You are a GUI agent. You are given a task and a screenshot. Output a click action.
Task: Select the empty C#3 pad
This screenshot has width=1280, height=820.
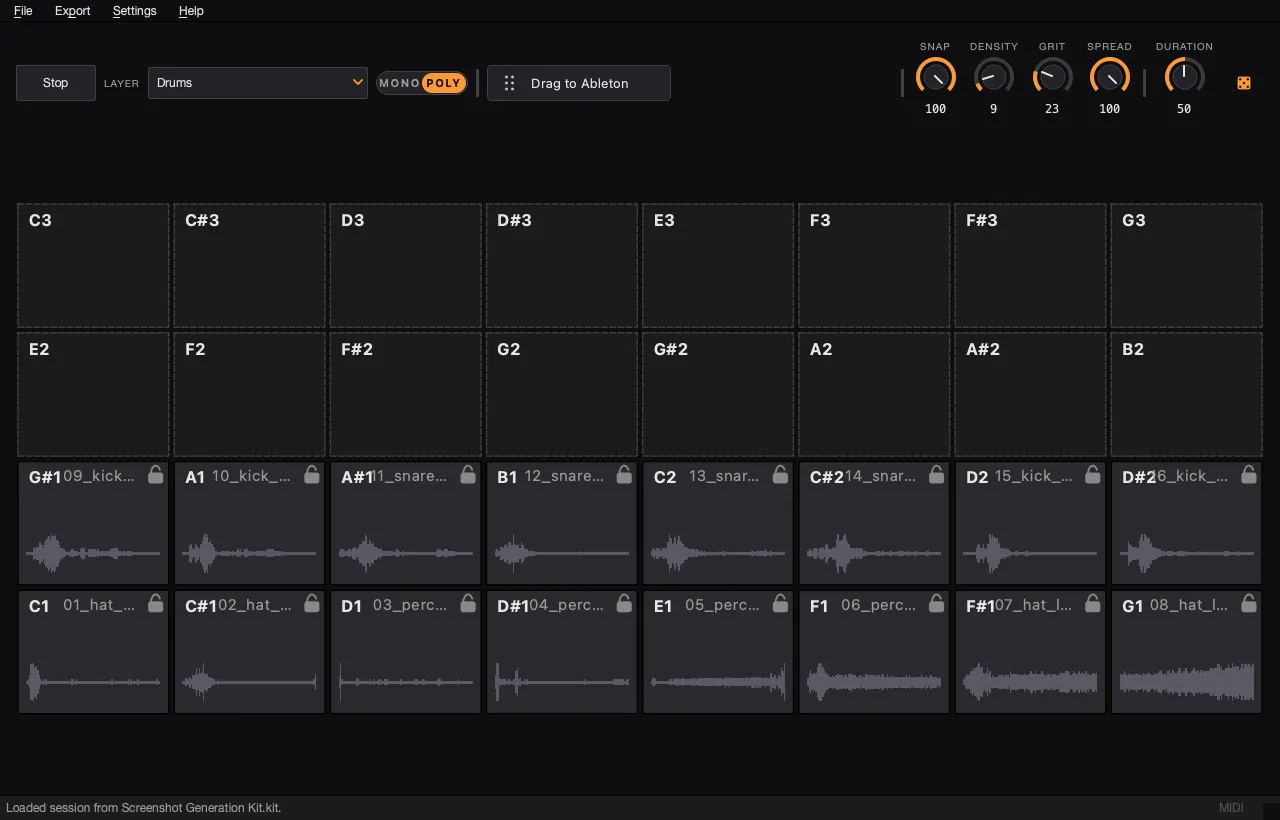pos(249,266)
